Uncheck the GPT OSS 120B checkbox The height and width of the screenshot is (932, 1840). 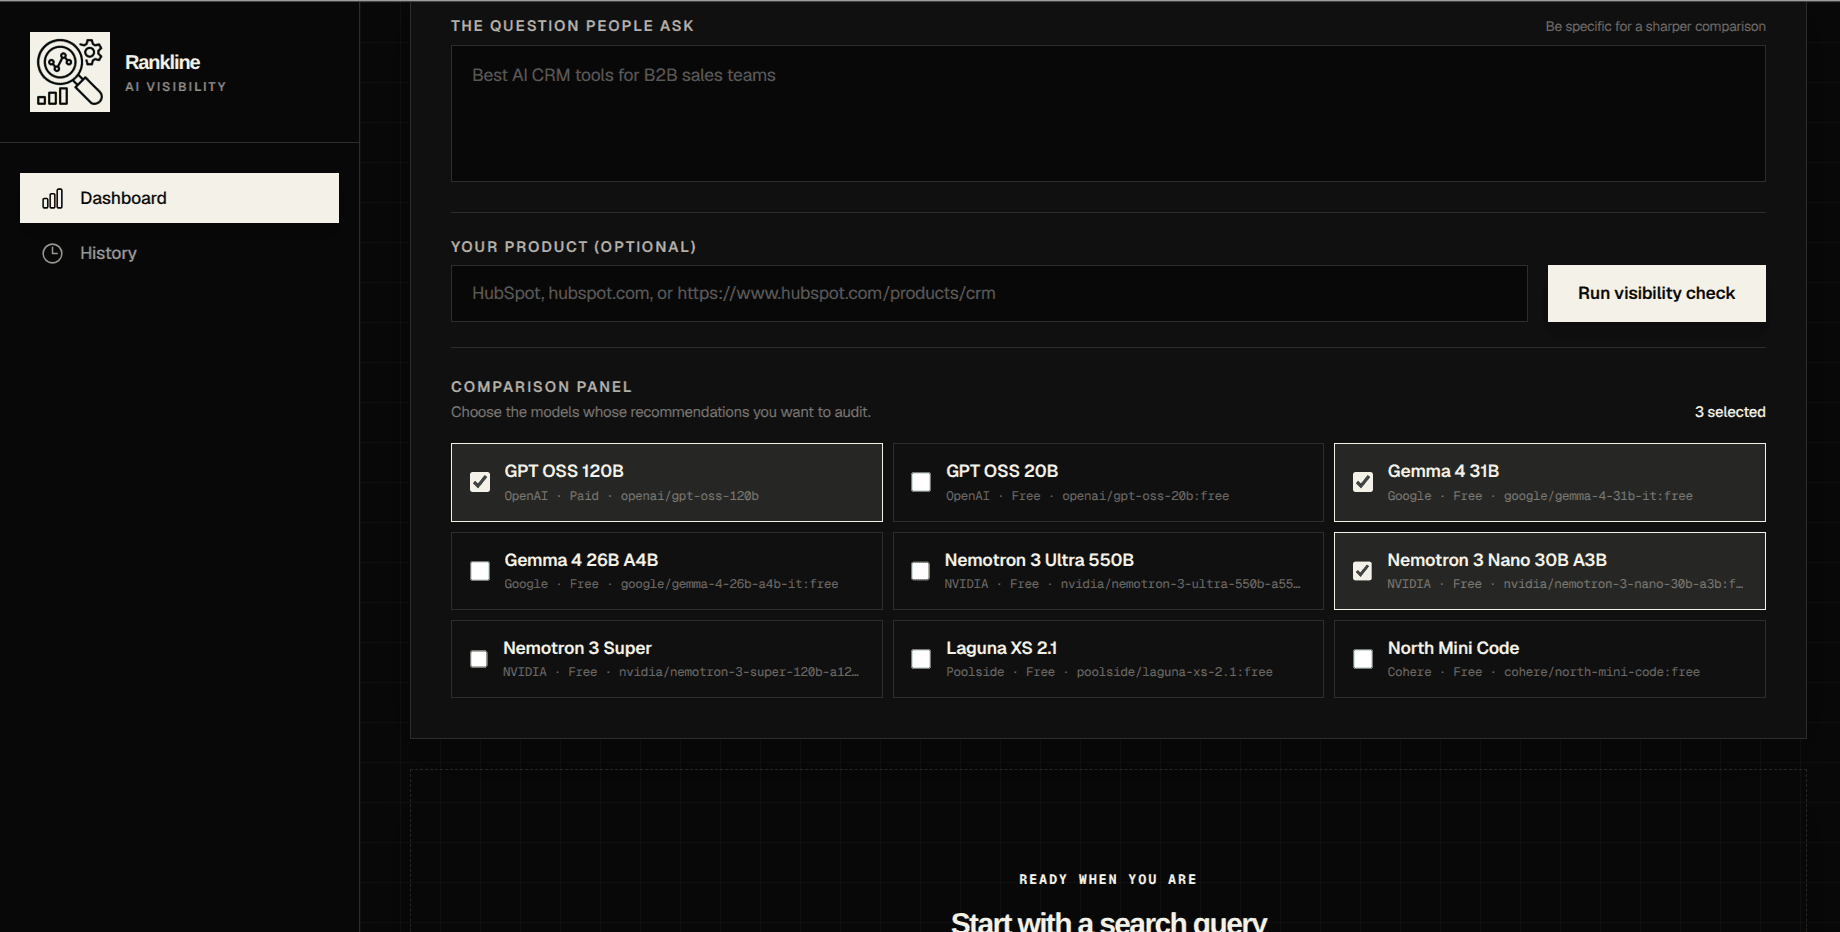[480, 482]
